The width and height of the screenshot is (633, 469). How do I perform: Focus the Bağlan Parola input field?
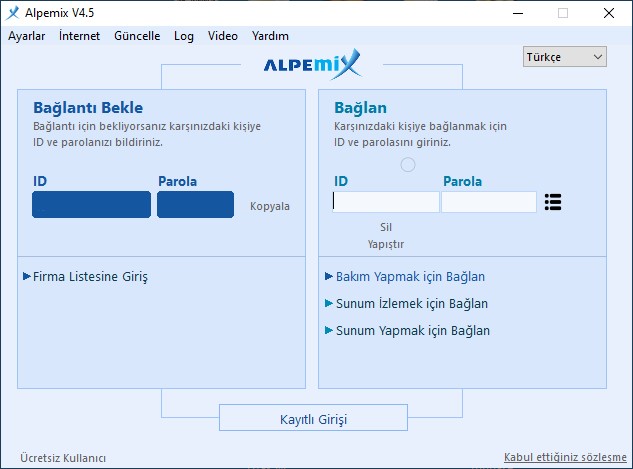[489, 202]
